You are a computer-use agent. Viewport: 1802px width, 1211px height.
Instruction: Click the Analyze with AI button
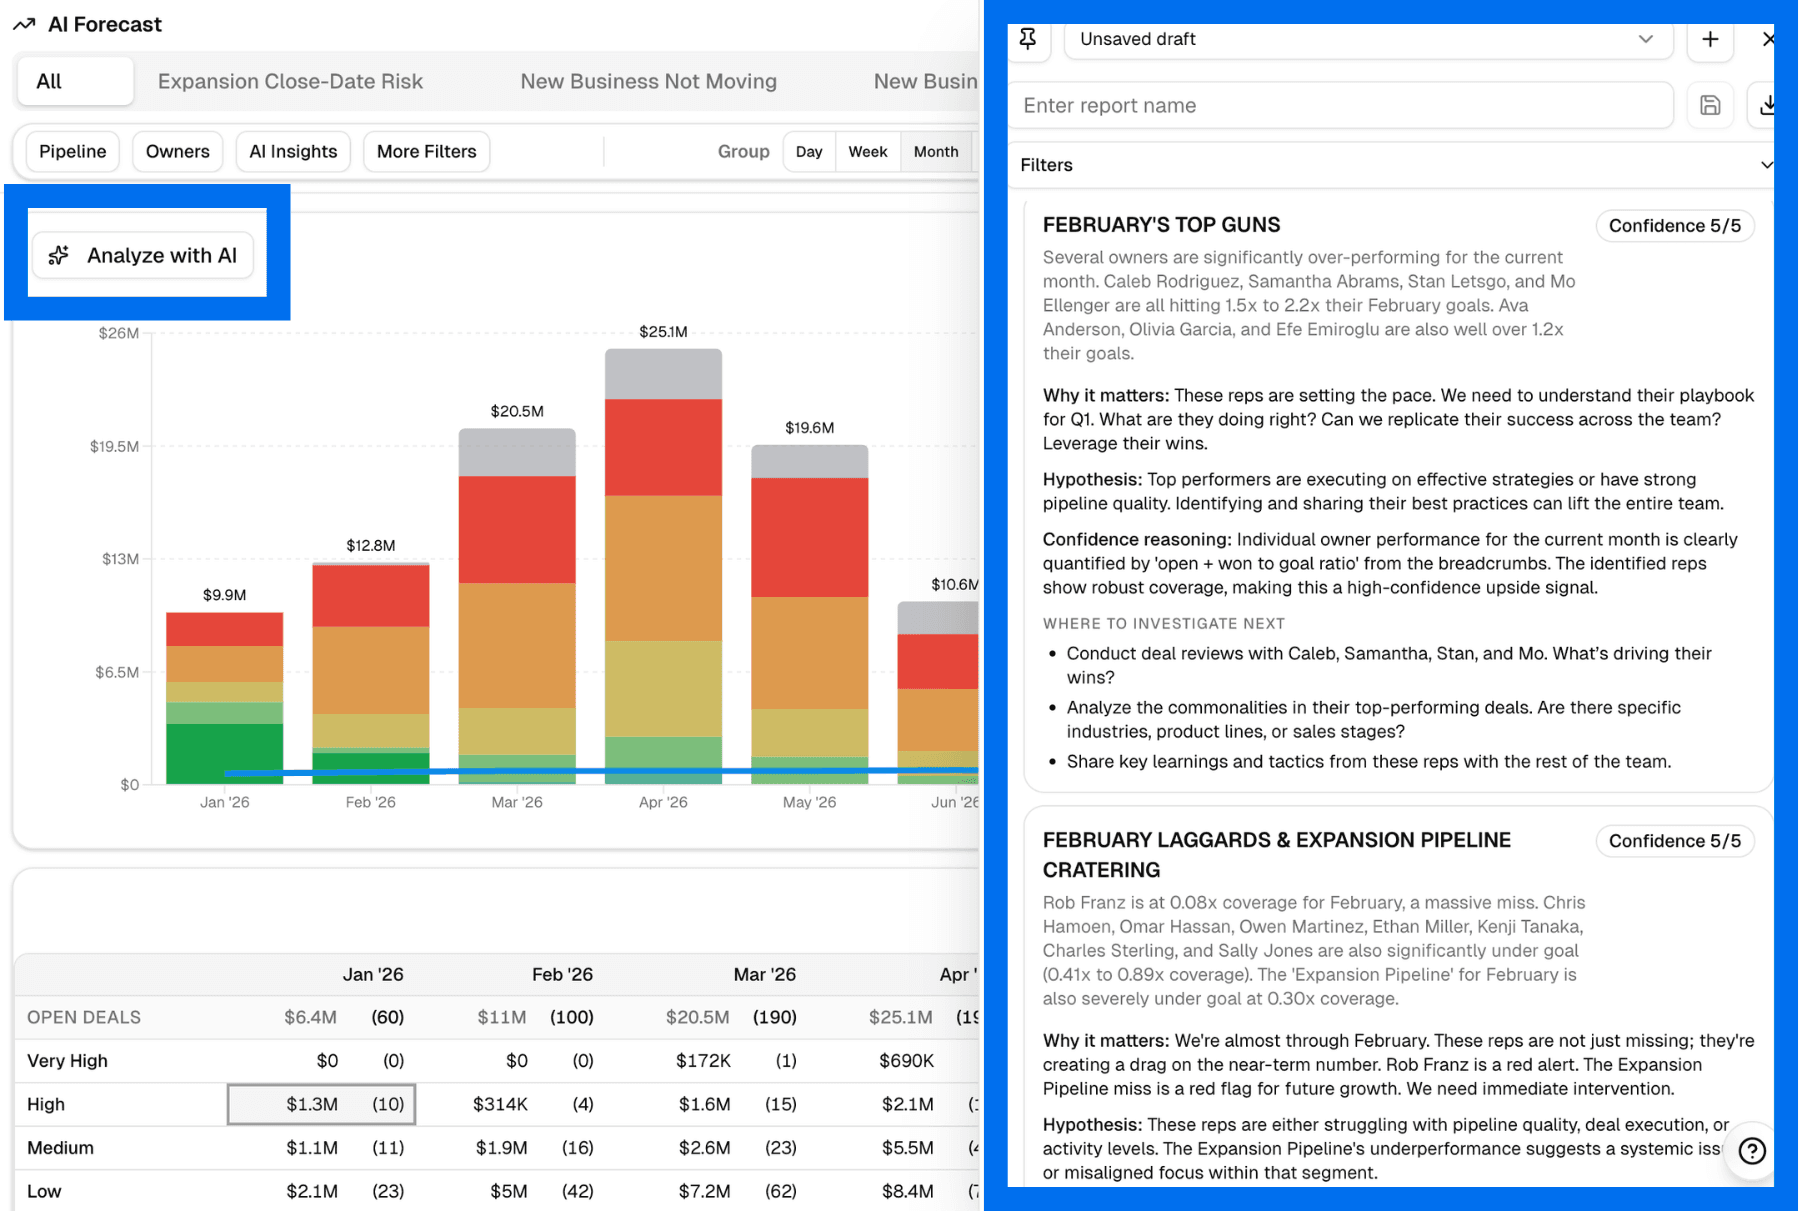pyautogui.click(x=143, y=255)
